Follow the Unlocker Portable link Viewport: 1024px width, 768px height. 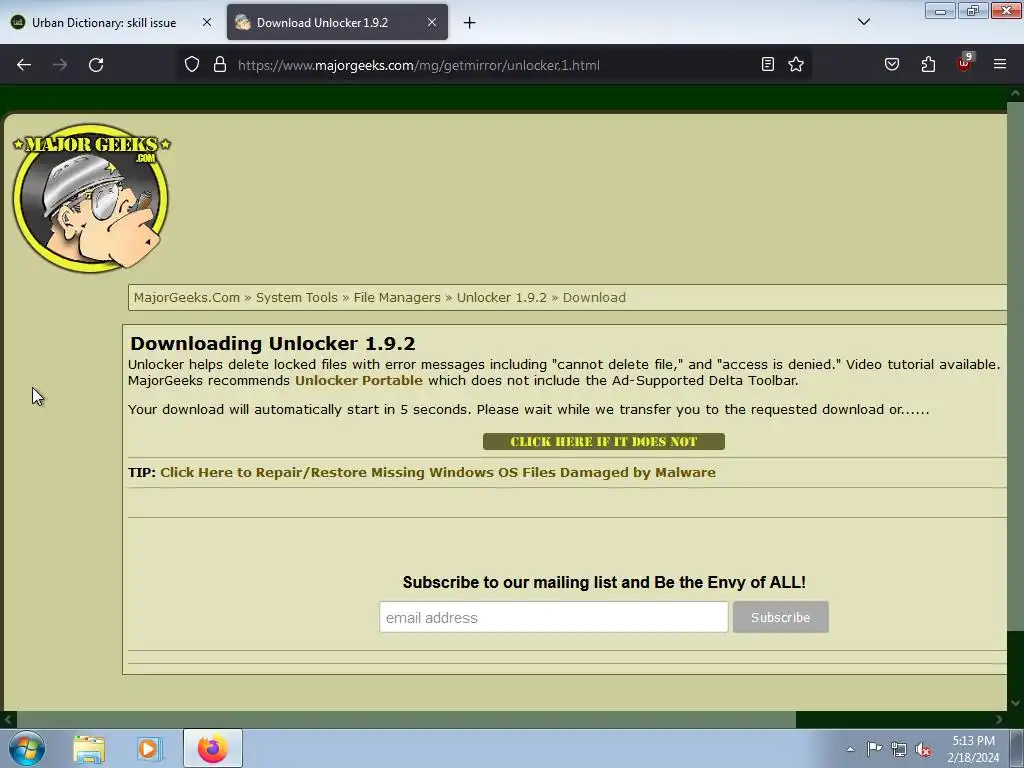pyautogui.click(x=359, y=381)
